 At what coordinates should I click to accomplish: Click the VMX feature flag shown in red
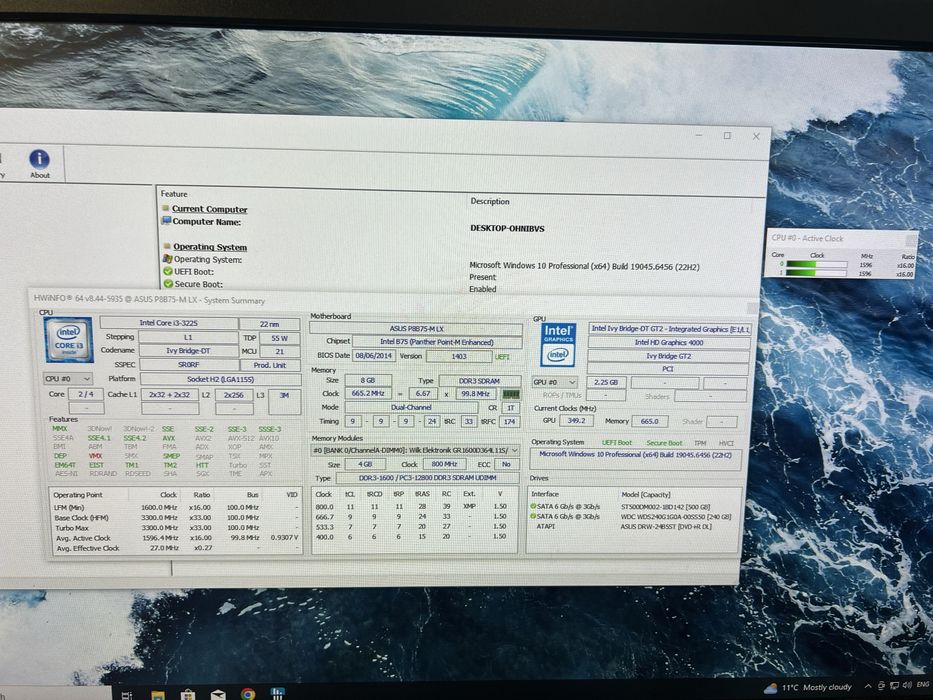(x=95, y=456)
